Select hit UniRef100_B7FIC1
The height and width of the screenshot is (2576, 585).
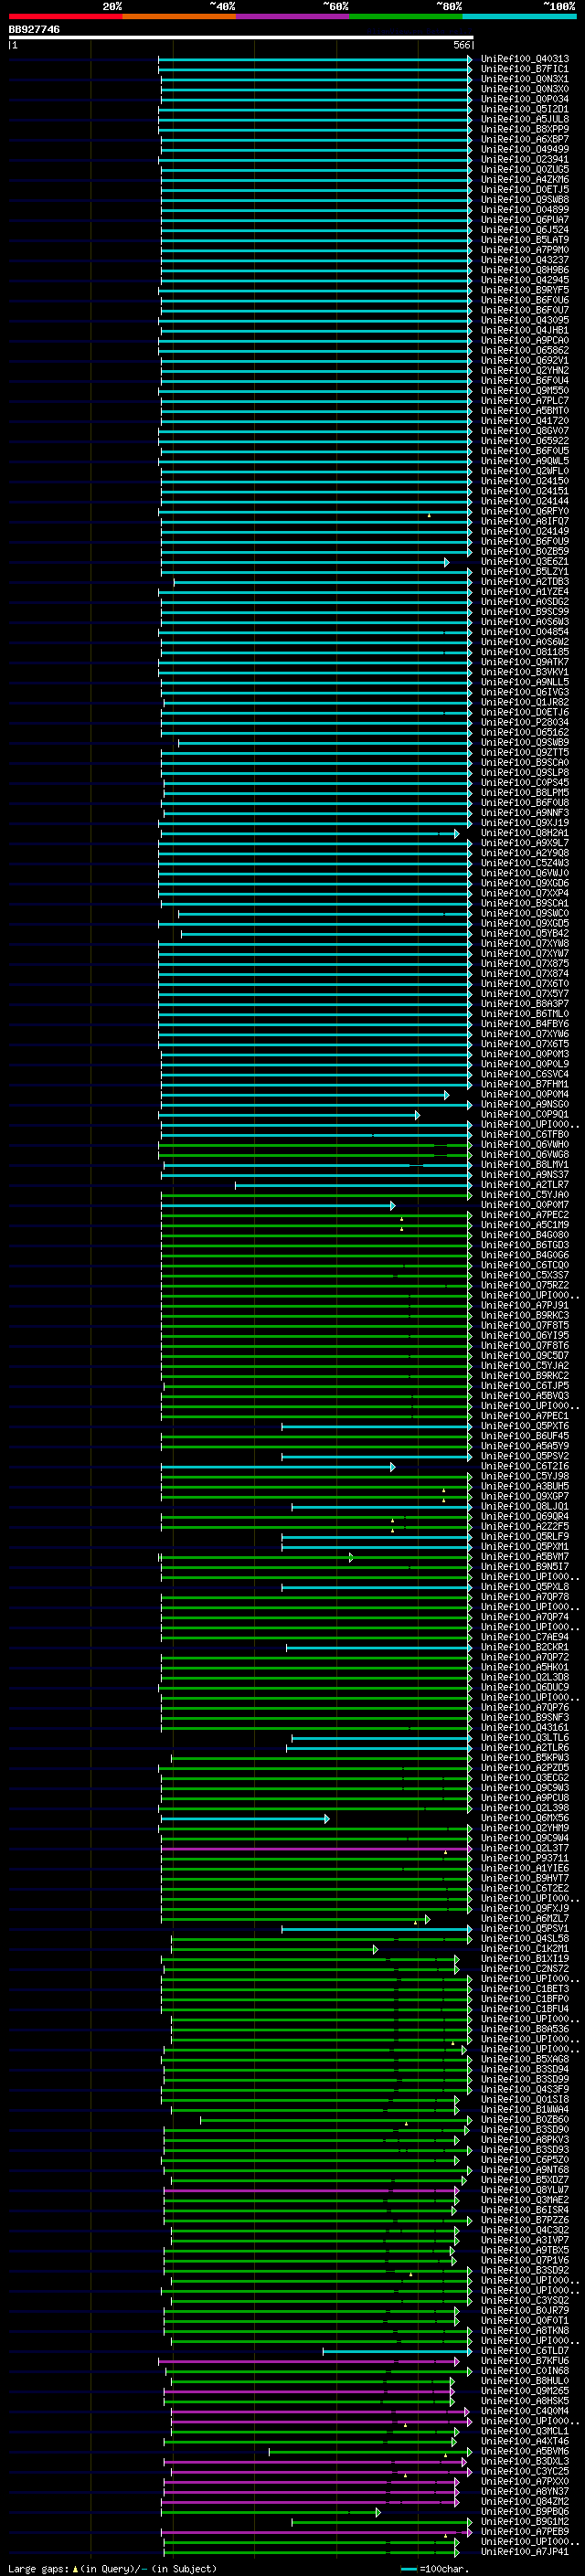525,69
